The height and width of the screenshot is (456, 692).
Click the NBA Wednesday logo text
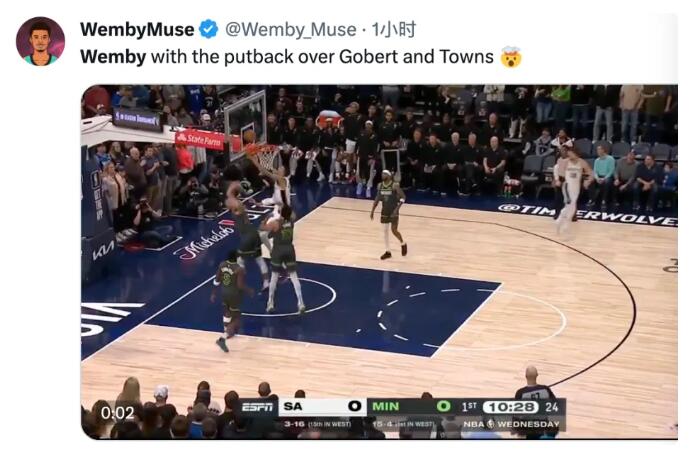[511, 424]
